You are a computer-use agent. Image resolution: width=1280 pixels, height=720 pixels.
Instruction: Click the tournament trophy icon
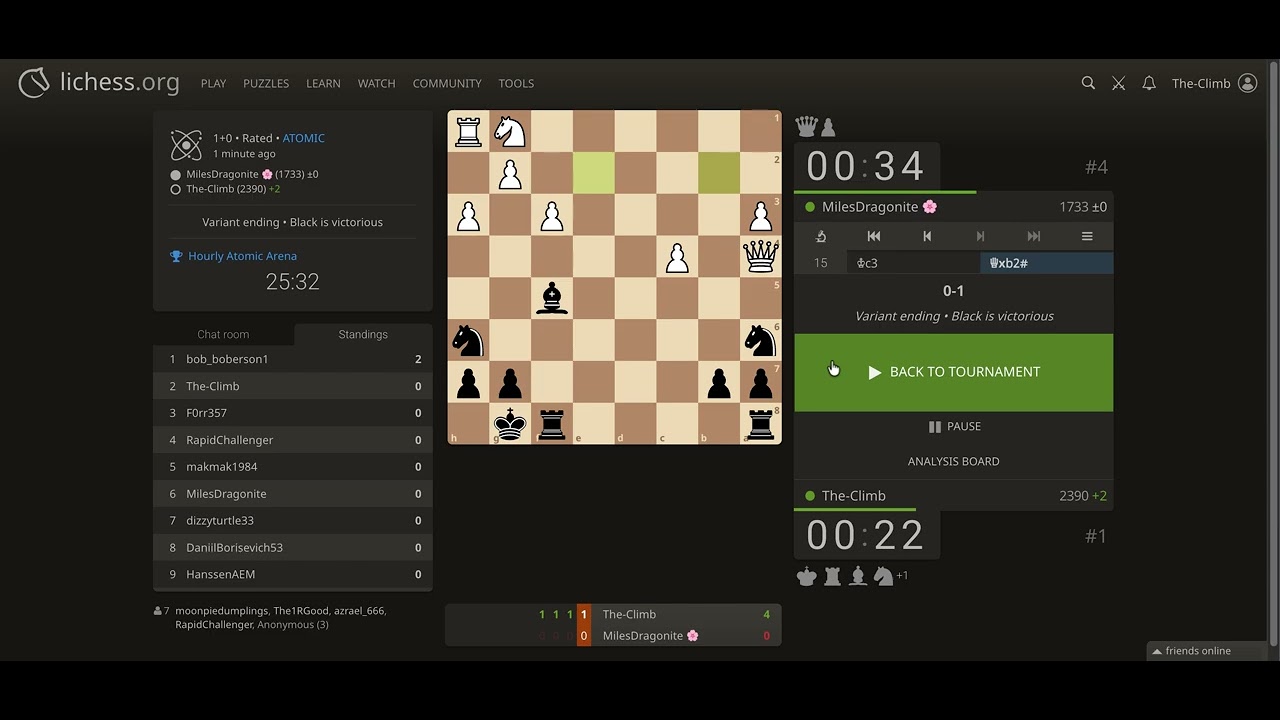[176, 256]
